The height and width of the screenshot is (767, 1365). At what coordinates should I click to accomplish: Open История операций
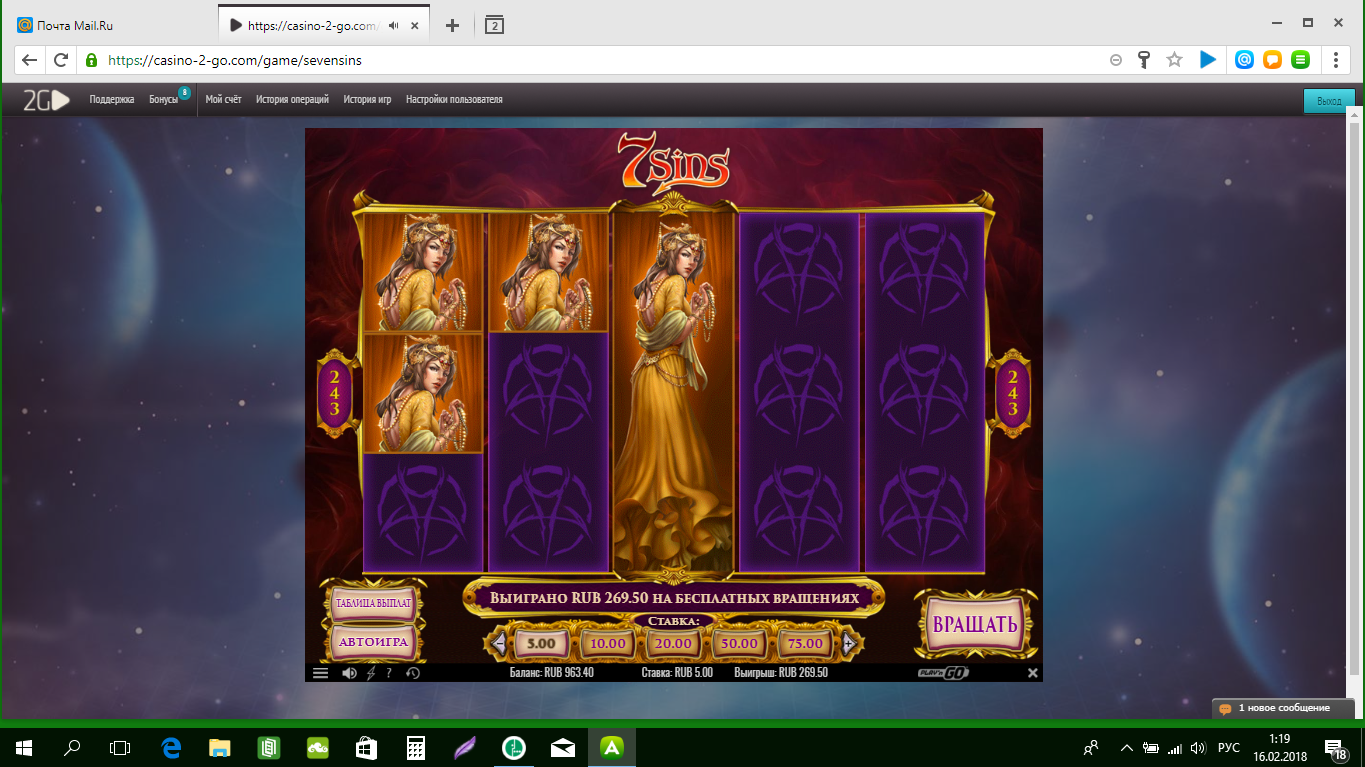pos(292,100)
